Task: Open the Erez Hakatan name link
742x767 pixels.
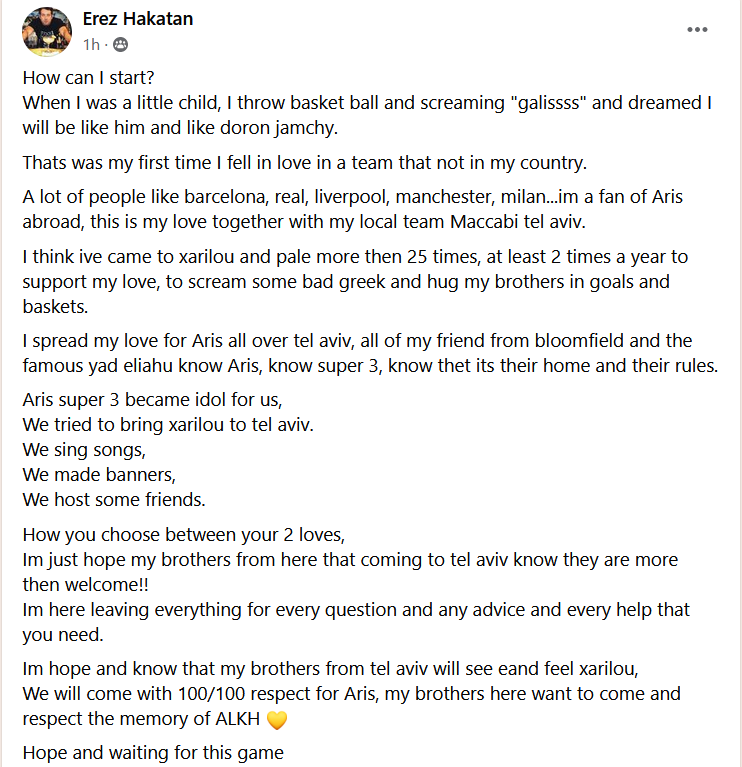Action: (138, 19)
